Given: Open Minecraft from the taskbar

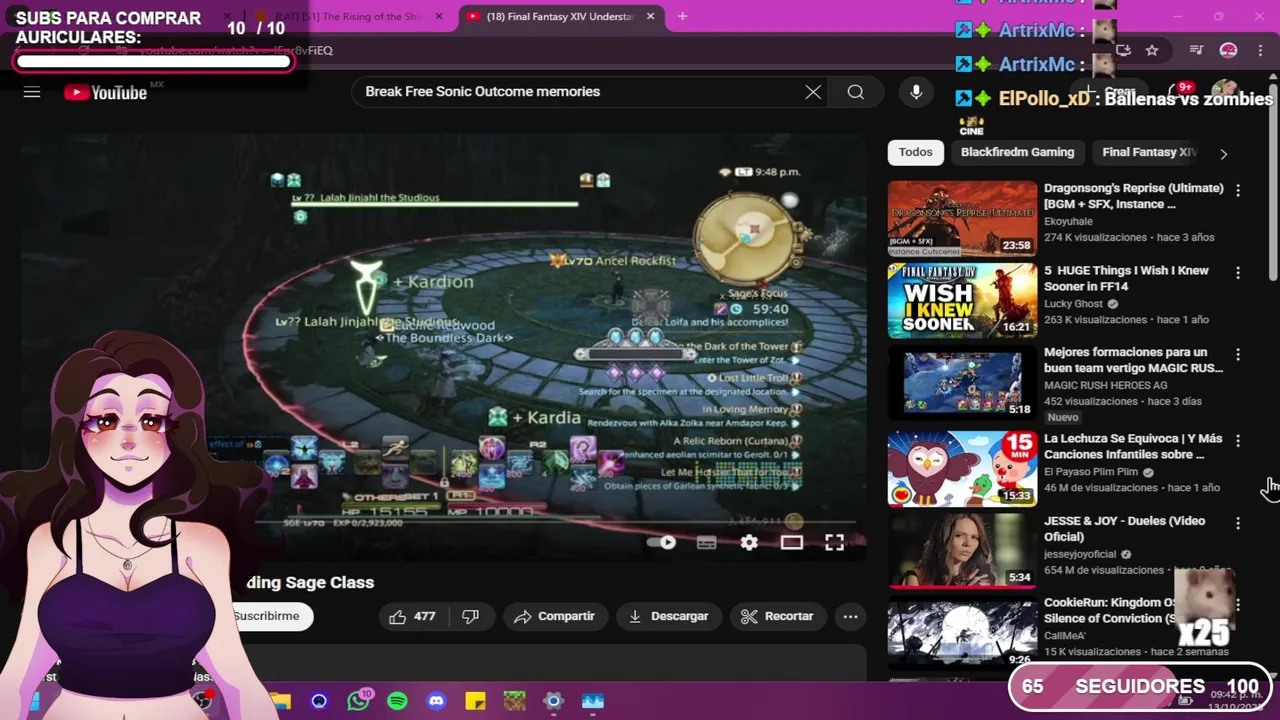Looking at the screenshot, I should click(514, 701).
